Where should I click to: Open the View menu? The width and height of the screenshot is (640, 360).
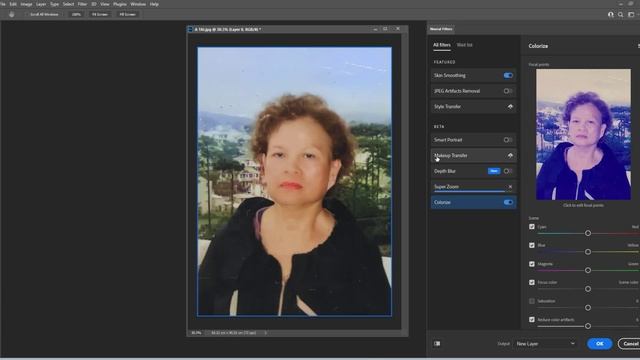tap(105, 4)
